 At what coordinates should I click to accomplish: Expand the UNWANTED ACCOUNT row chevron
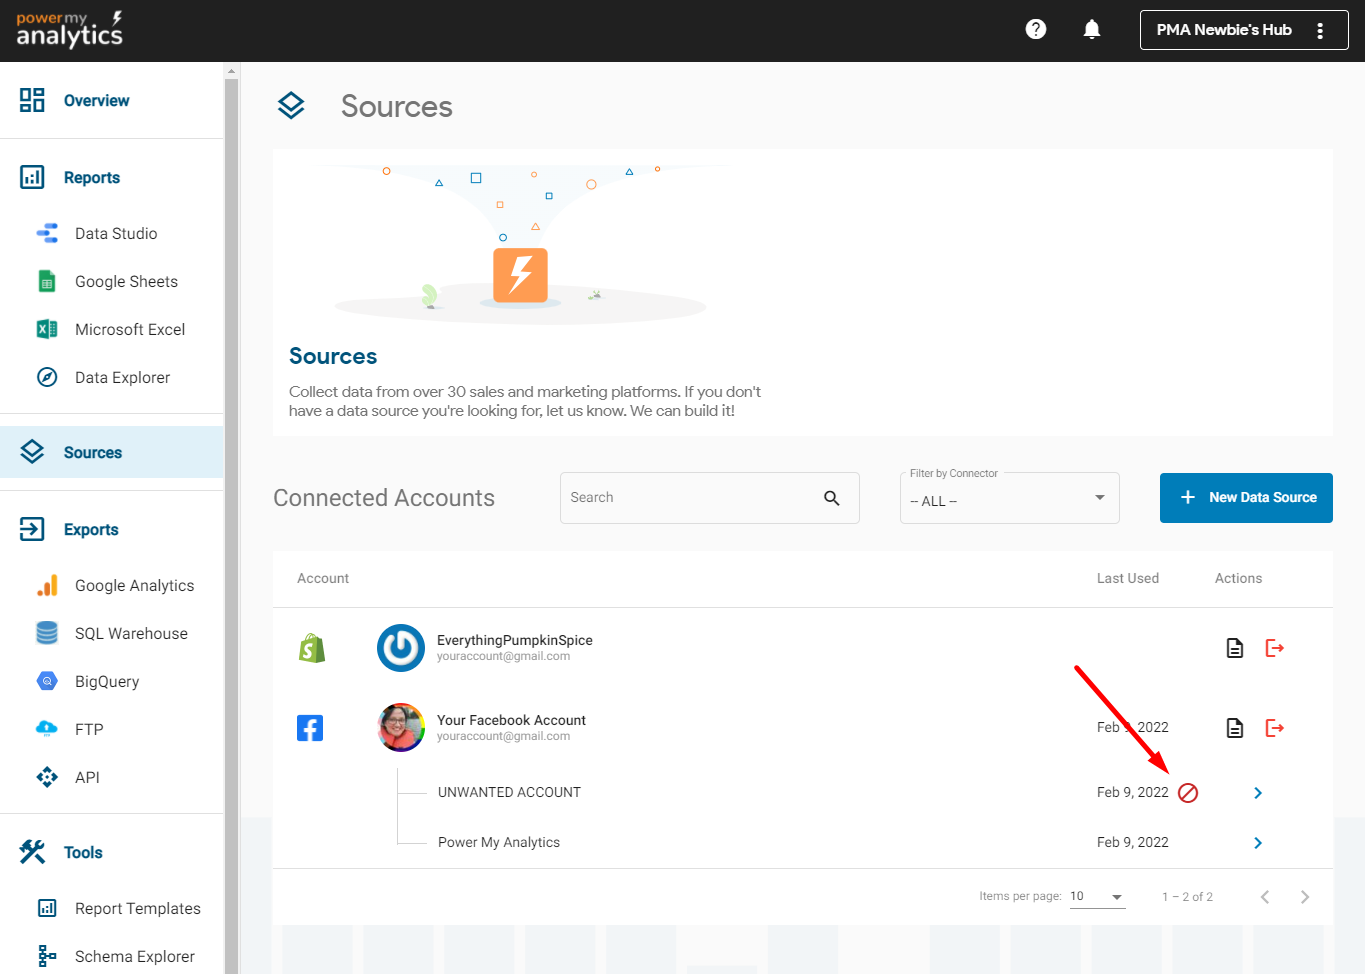coord(1258,793)
